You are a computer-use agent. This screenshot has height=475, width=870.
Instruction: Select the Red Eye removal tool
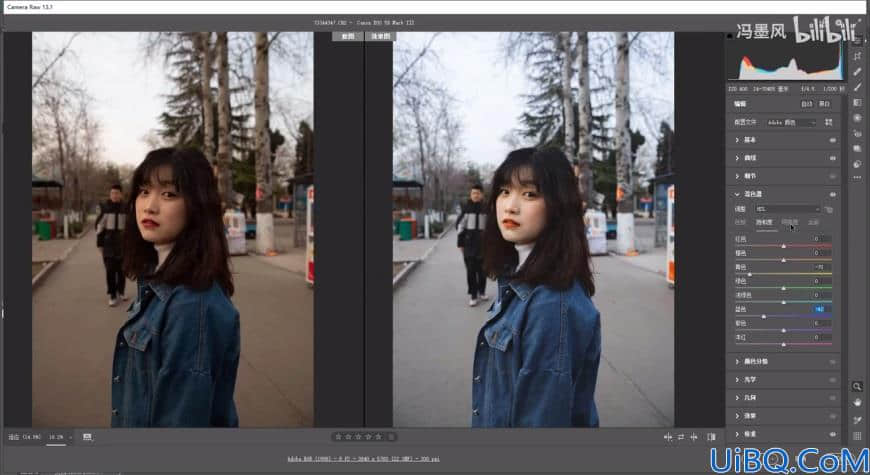point(857,134)
